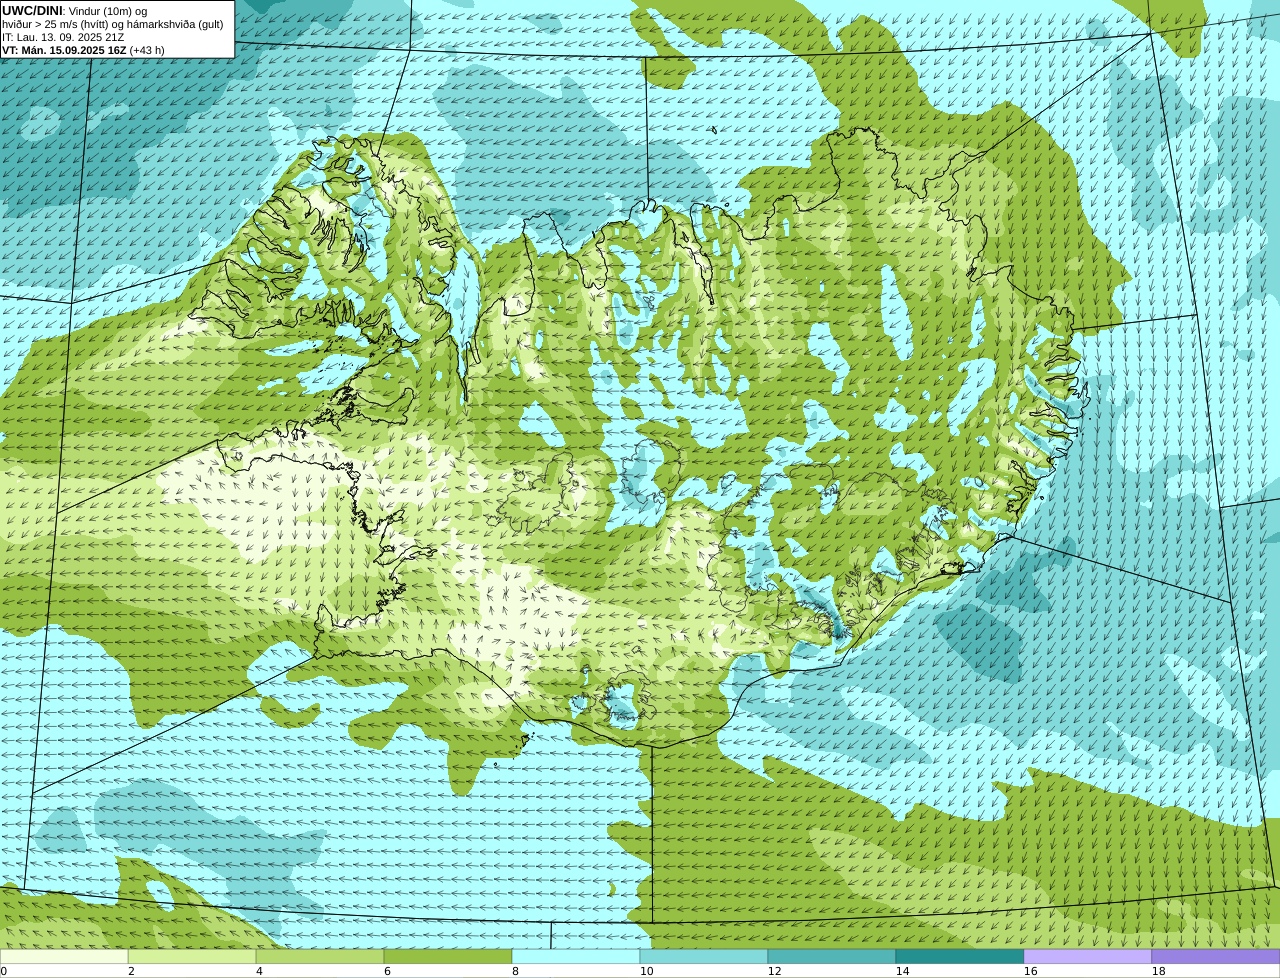The width and height of the screenshot is (1280, 978).
Task: Click the lavender 16–18 m/s colorbar segment
Action: (x=1088, y=956)
